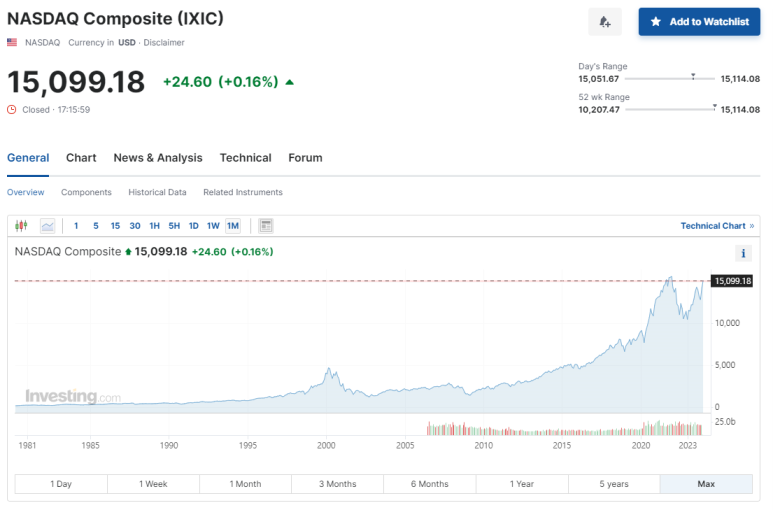
Task: Click the 15,099.18 price label on chart axis
Action: [732, 281]
